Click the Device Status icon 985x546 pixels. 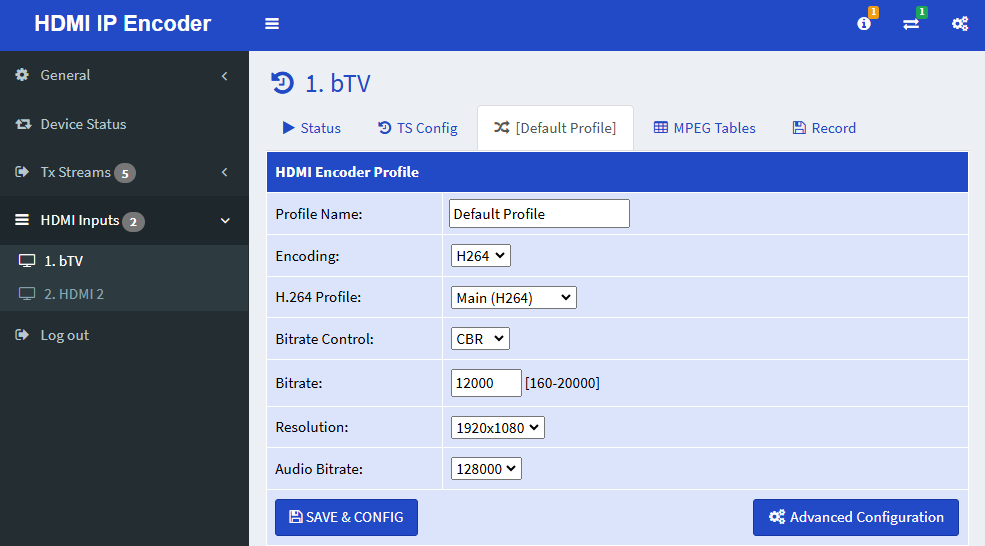(x=23, y=124)
